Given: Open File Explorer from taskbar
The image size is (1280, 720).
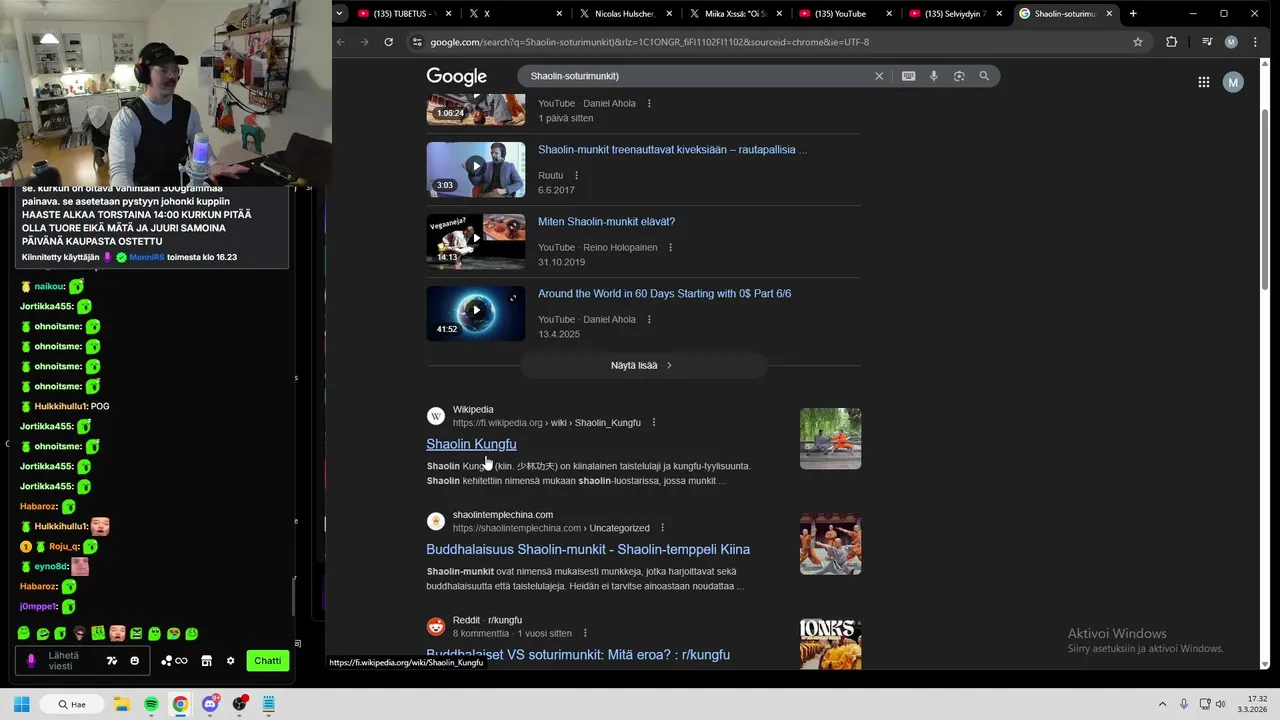Looking at the screenshot, I should (121, 704).
